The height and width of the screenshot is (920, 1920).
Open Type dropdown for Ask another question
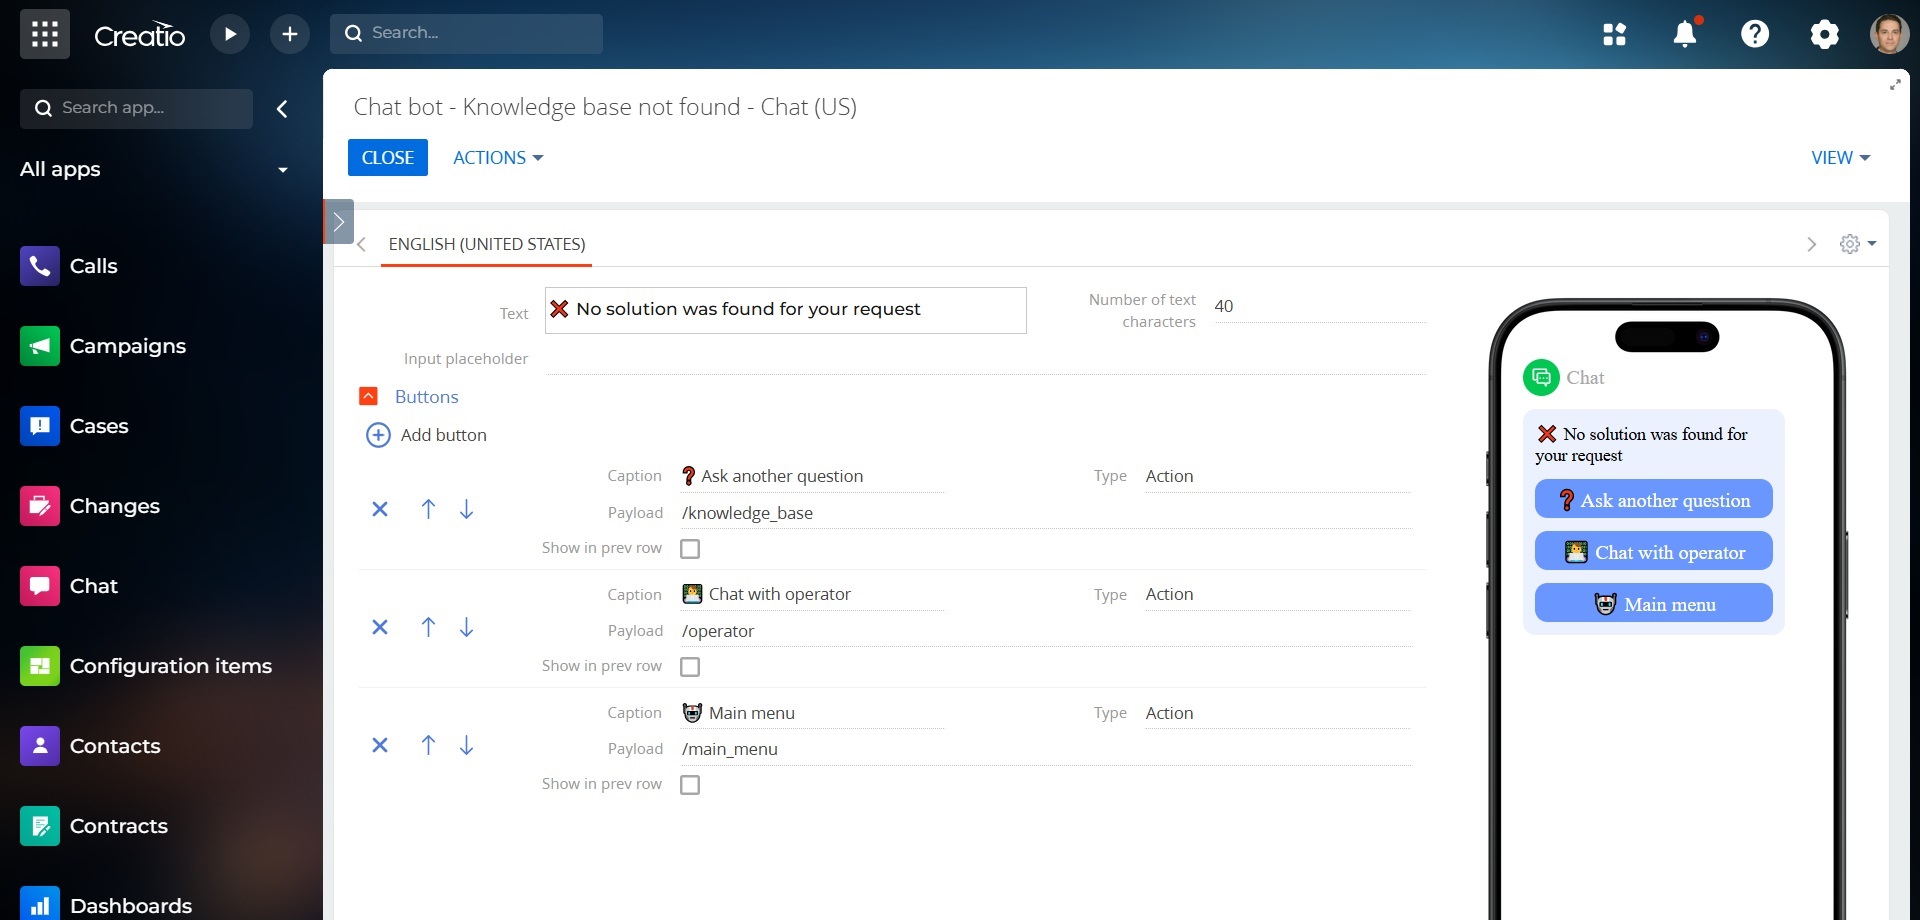coord(1278,477)
